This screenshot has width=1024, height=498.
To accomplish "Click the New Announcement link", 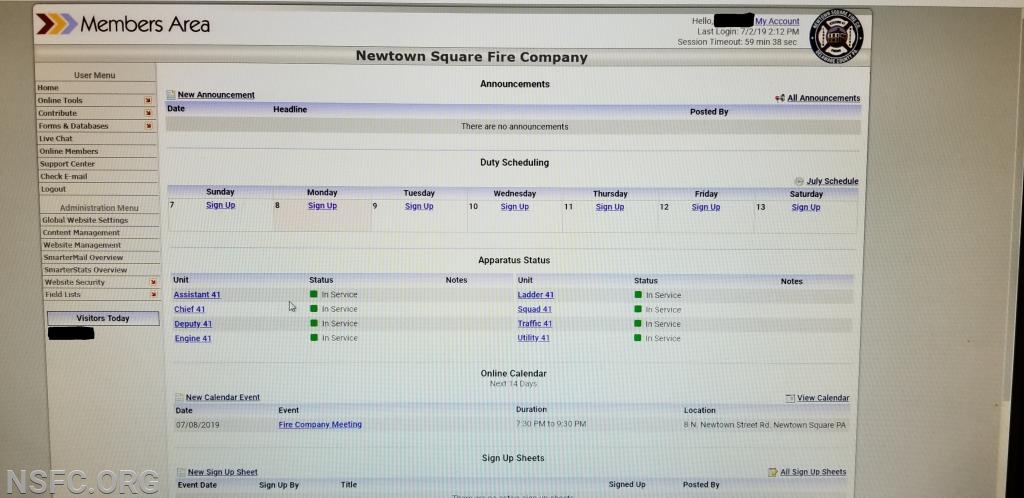I will pyautogui.click(x=216, y=95).
